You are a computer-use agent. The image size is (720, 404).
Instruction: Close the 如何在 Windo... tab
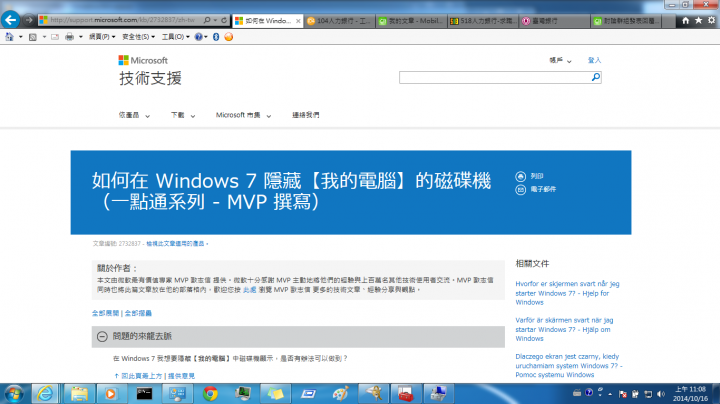(x=298, y=21)
